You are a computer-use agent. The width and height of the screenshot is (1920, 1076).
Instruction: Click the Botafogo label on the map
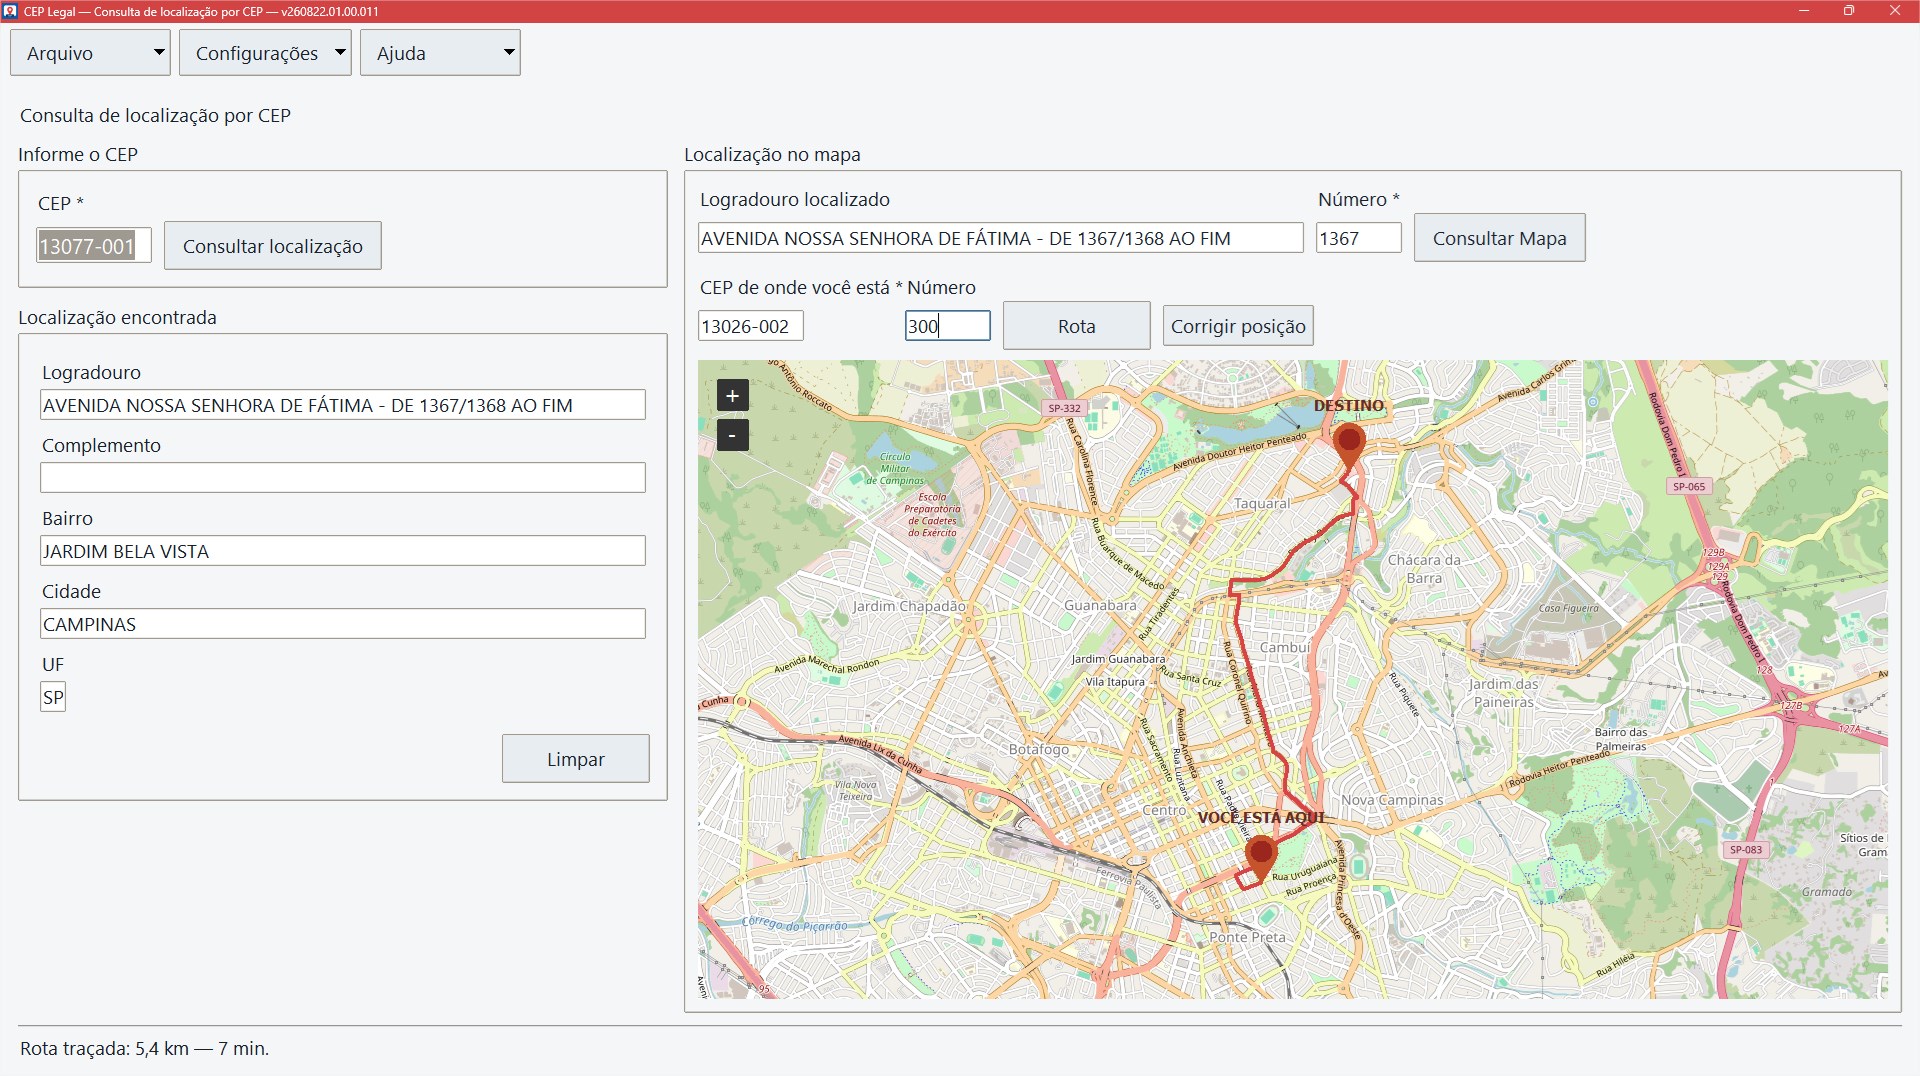(x=1039, y=749)
